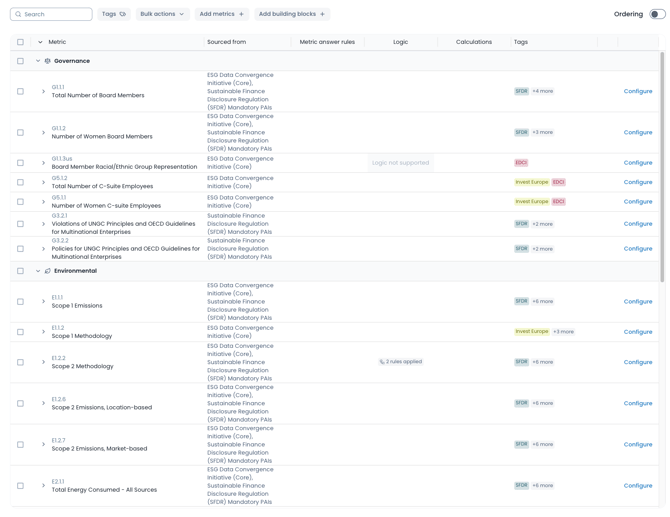Expand the Scope 1 Methodology row
The image size is (670, 517).
(43, 332)
